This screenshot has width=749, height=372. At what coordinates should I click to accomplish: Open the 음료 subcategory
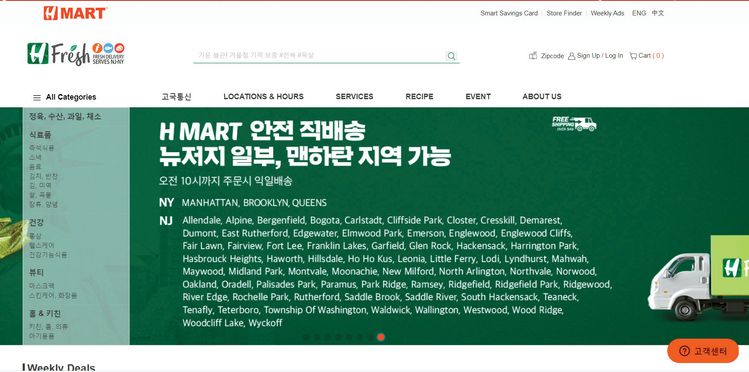pyautogui.click(x=35, y=167)
